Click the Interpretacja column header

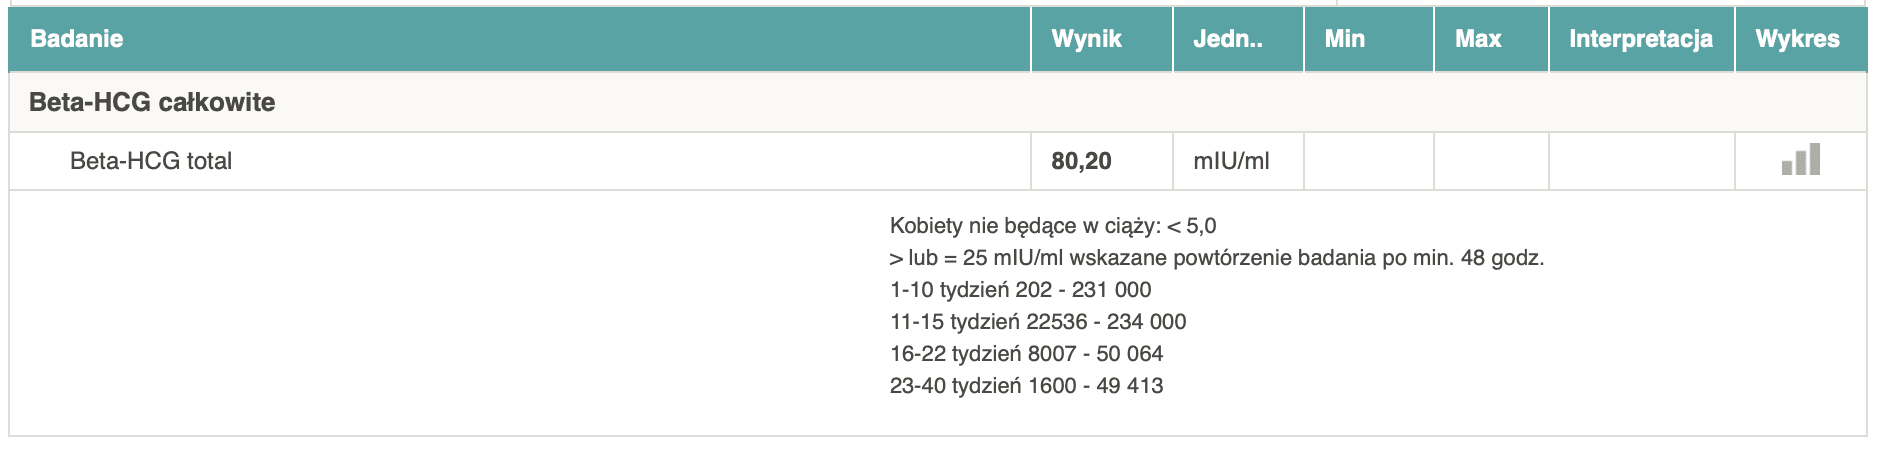coord(1640,39)
